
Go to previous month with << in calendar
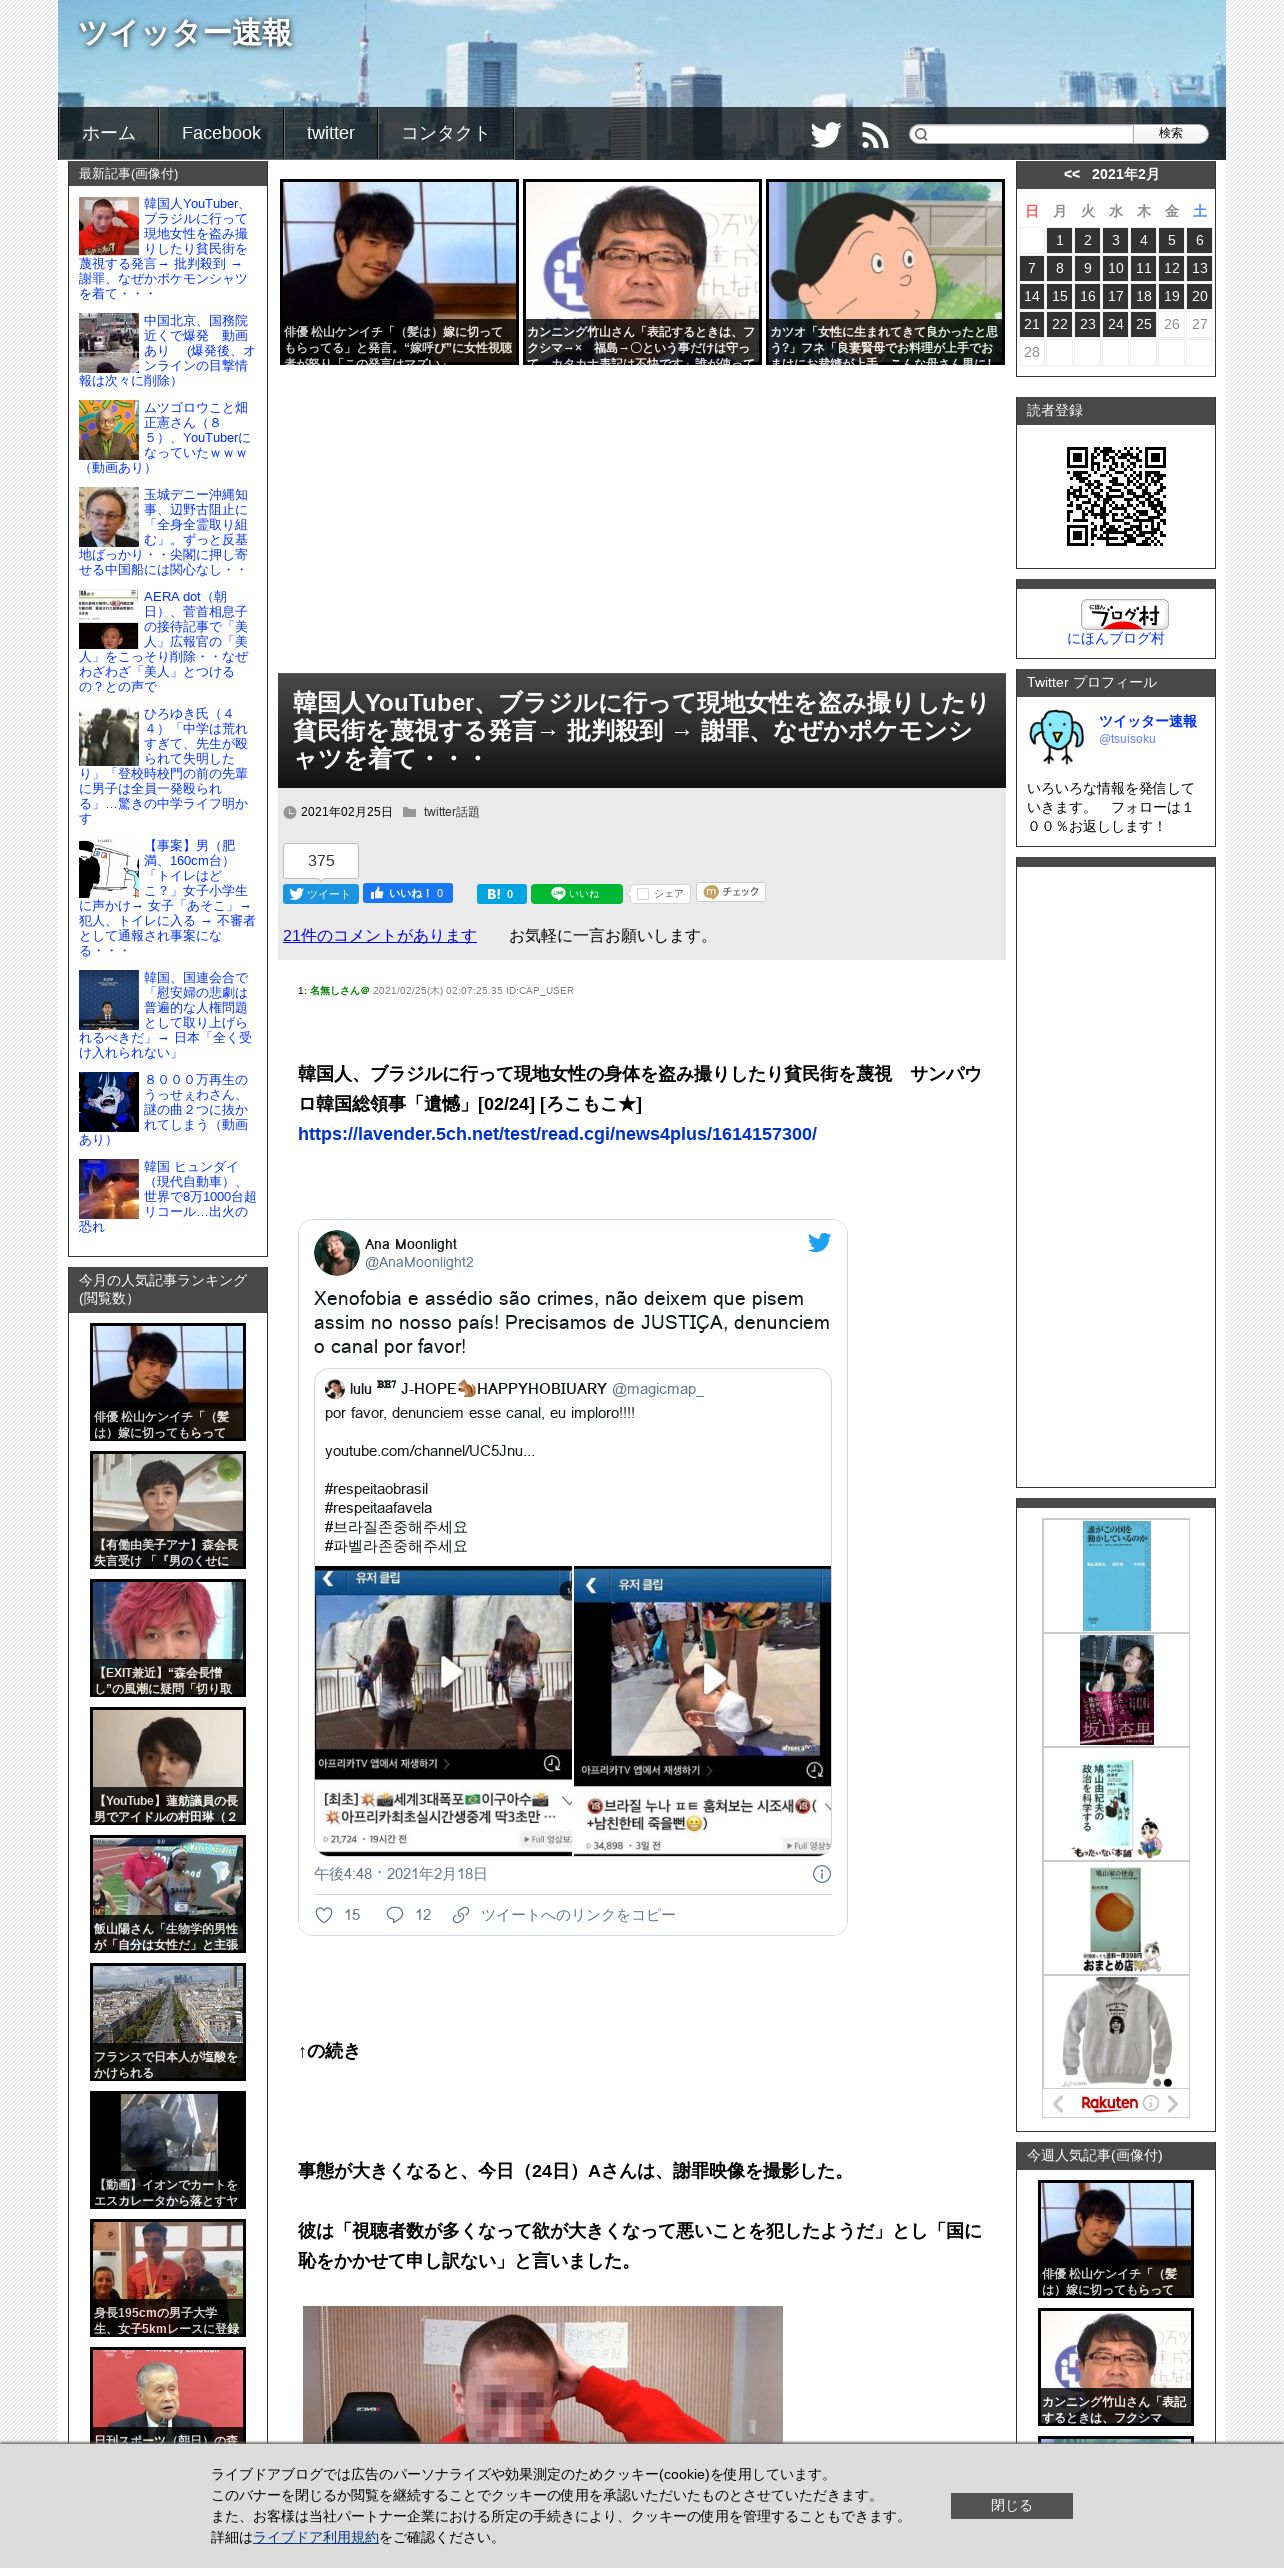[1072, 174]
